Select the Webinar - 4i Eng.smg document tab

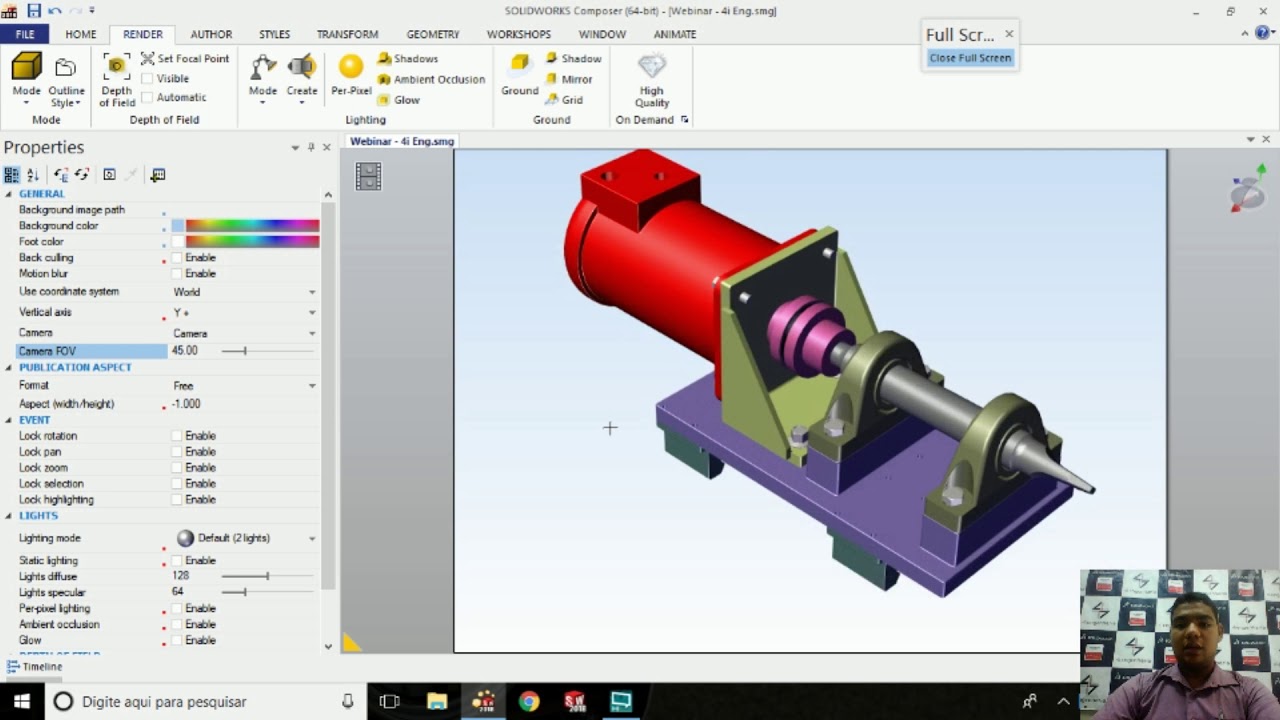click(401, 141)
